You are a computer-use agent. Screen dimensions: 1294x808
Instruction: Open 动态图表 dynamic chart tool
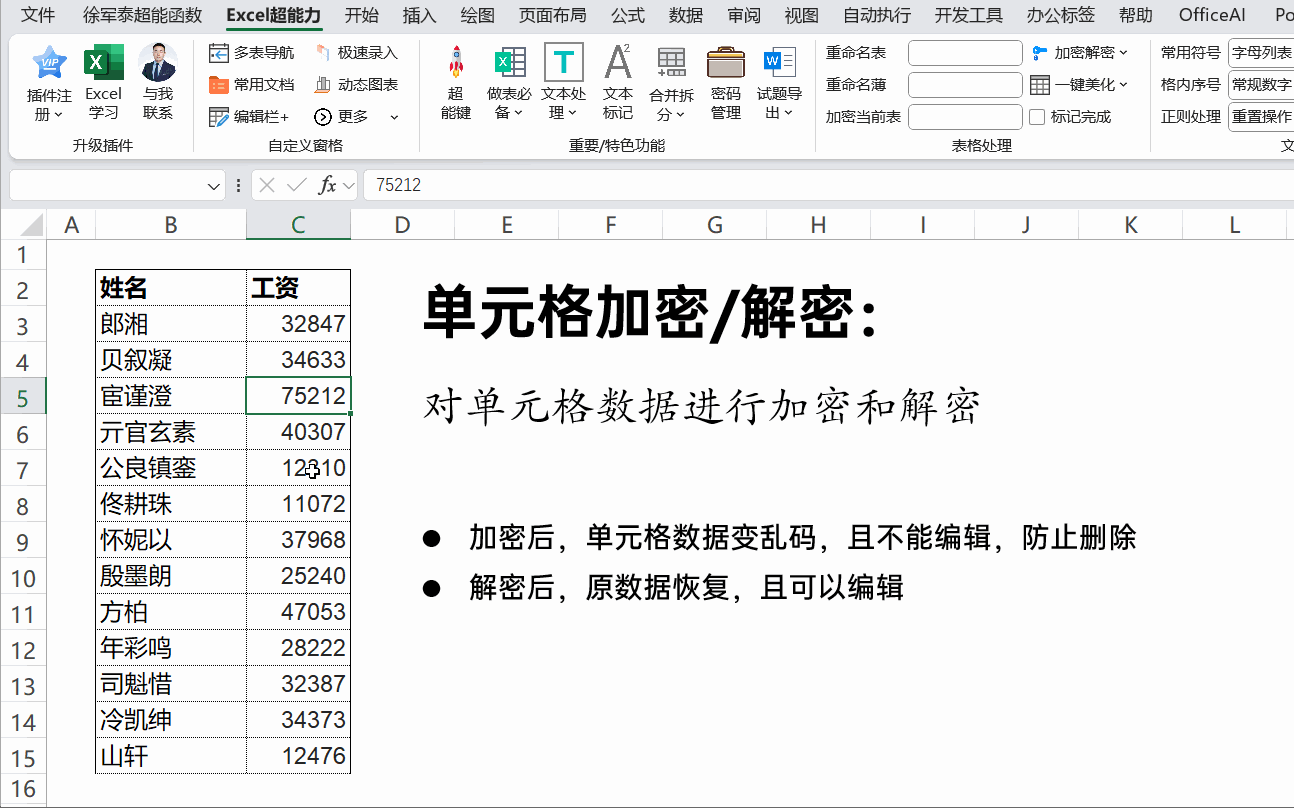355,84
